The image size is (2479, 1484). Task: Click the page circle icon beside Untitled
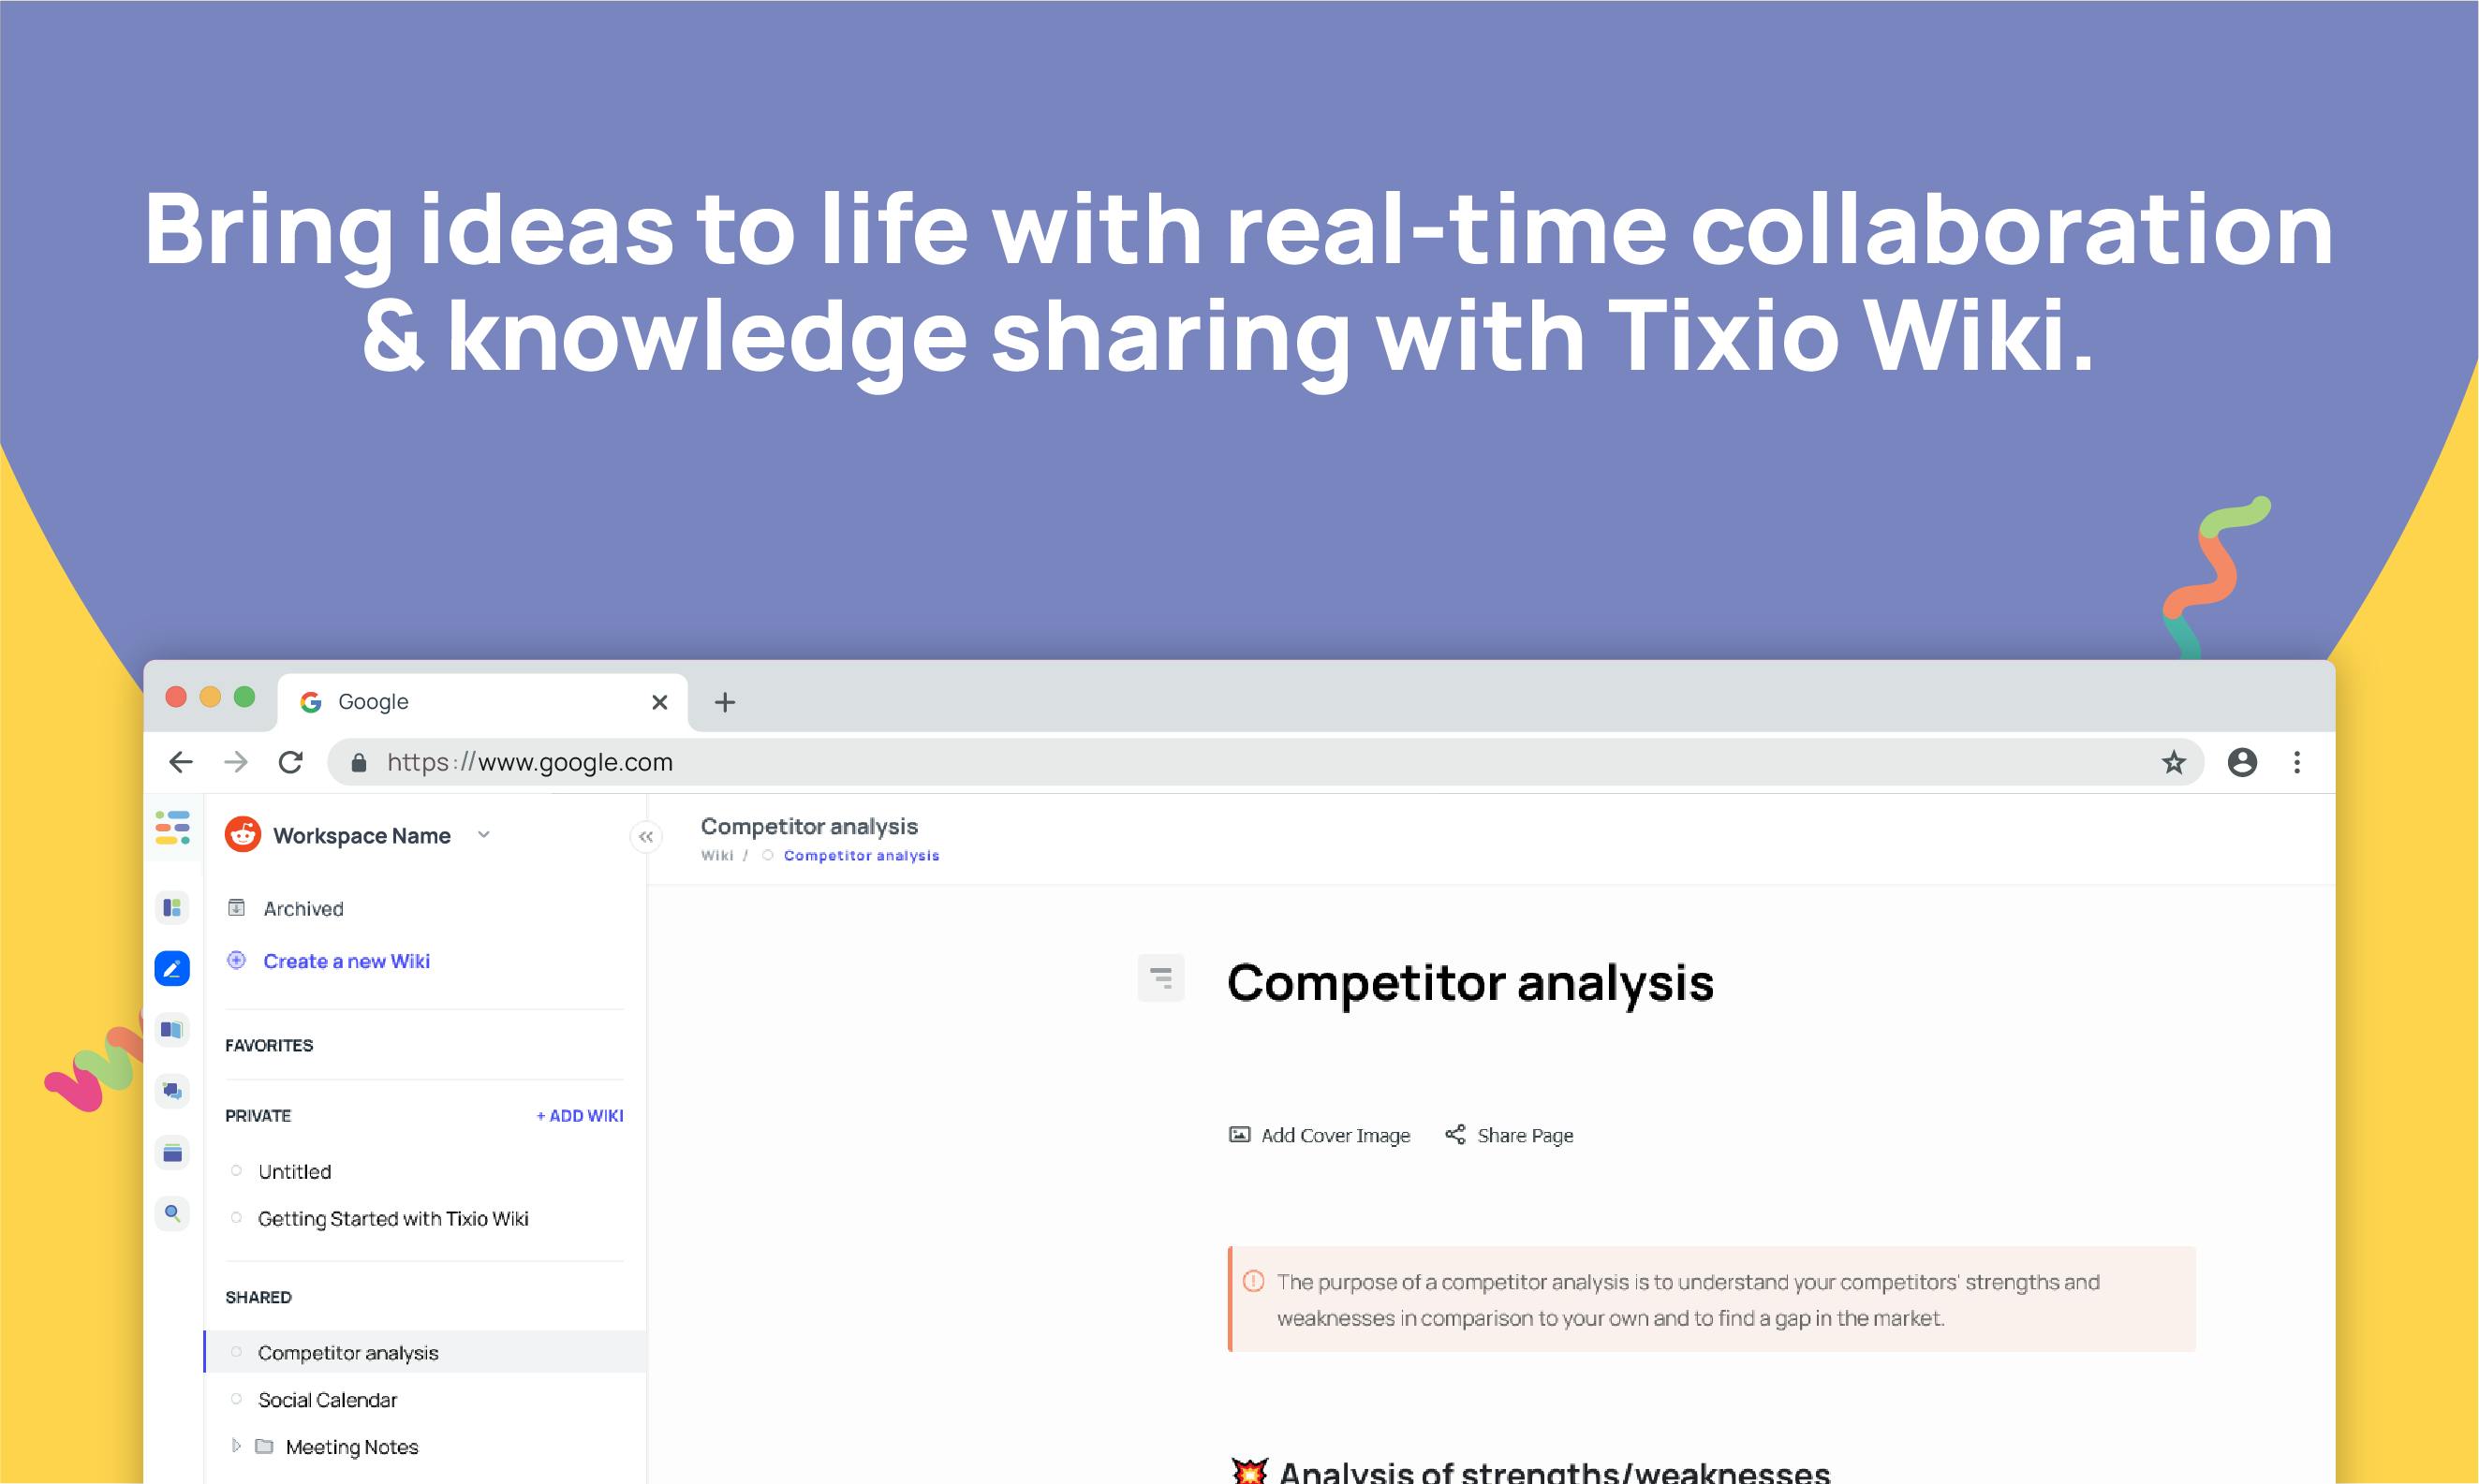tap(237, 1171)
